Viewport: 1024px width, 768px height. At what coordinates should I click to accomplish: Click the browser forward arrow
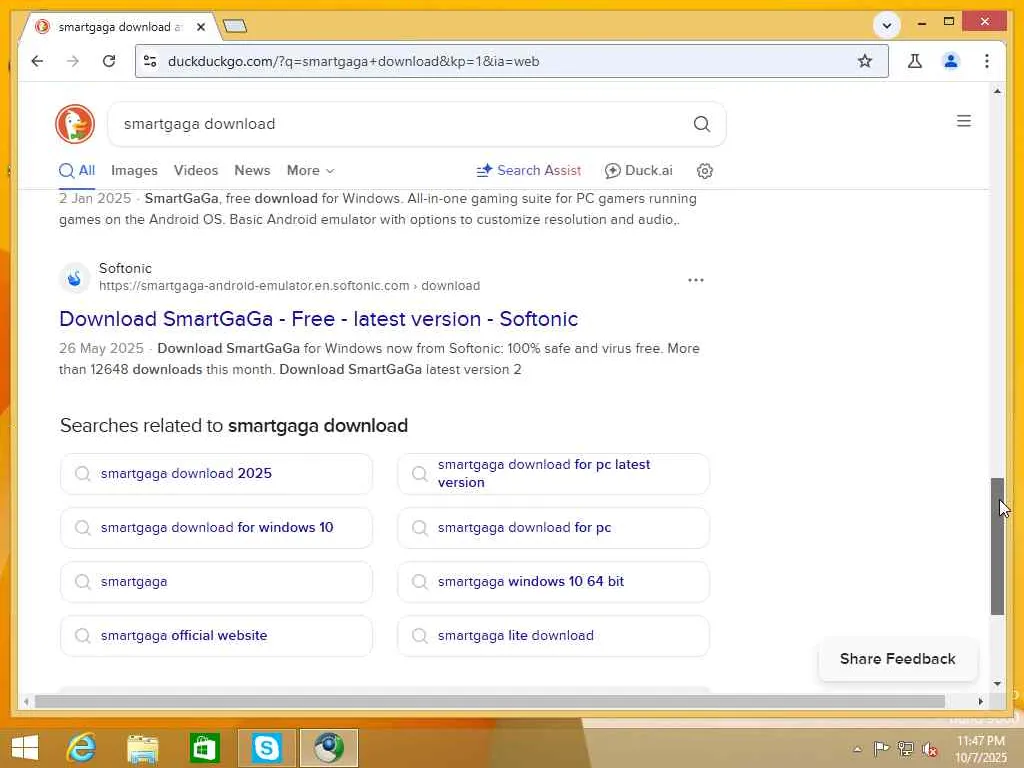[x=73, y=61]
